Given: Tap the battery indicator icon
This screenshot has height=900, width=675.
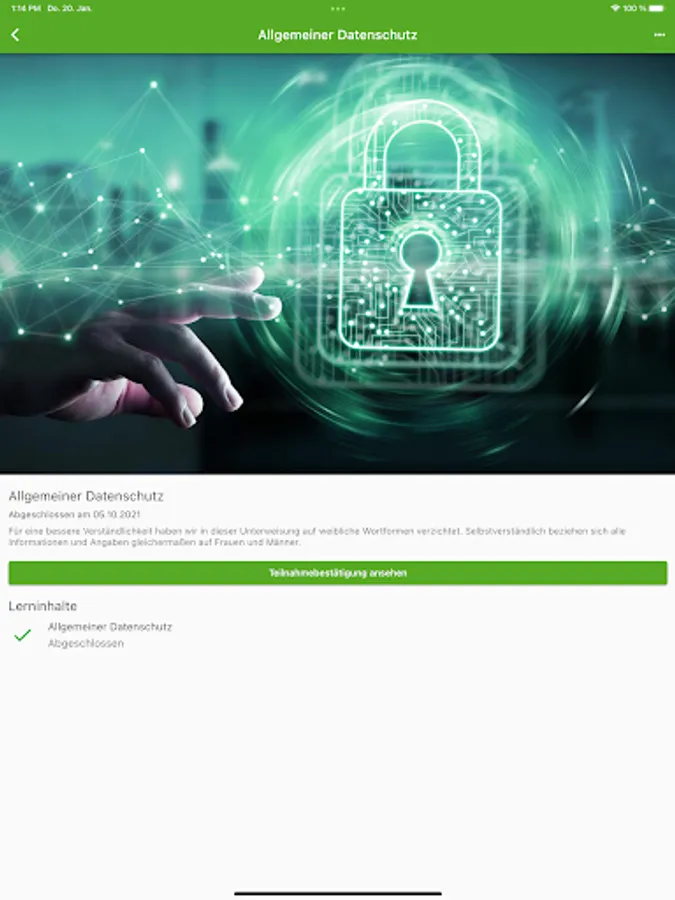Looking at the screenshot, I should [x=657, y=8].
